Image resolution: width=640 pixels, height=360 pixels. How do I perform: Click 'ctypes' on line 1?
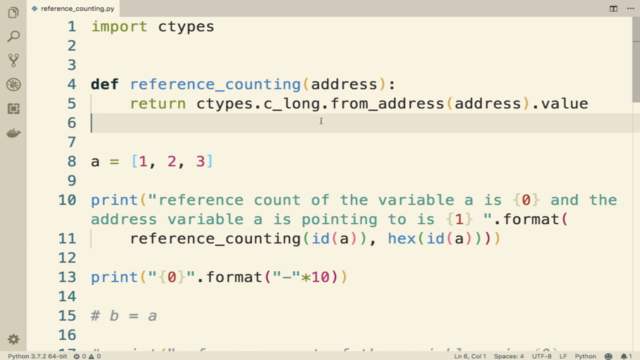click(186, 27)
